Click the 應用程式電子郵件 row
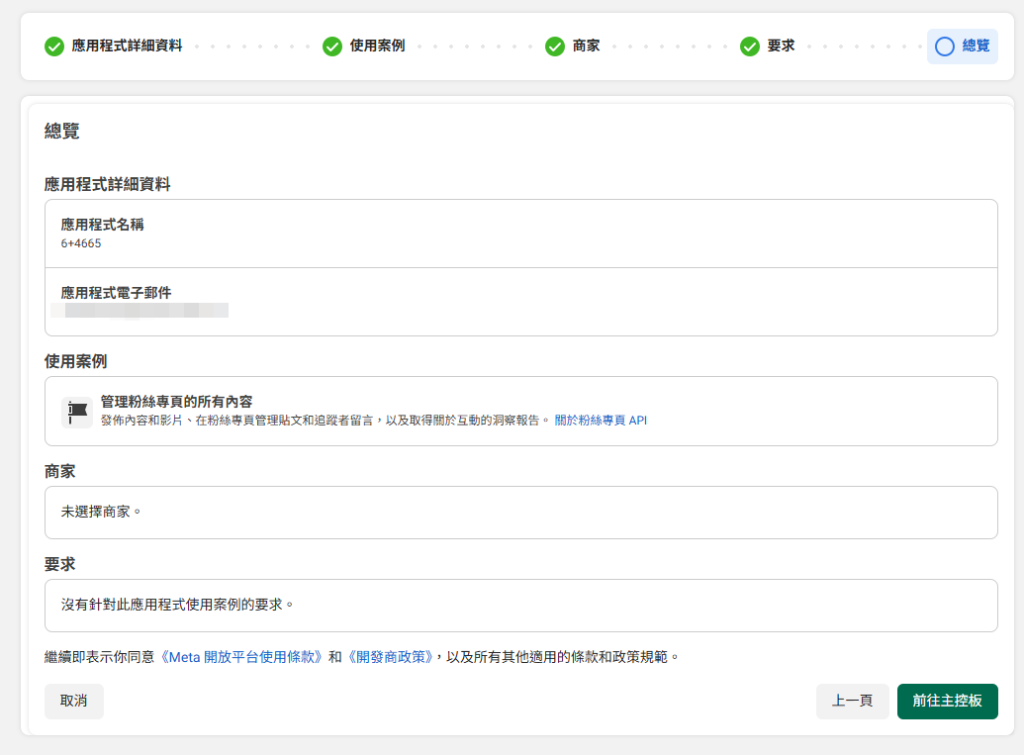1024x755 pixels. pos(521,301)
